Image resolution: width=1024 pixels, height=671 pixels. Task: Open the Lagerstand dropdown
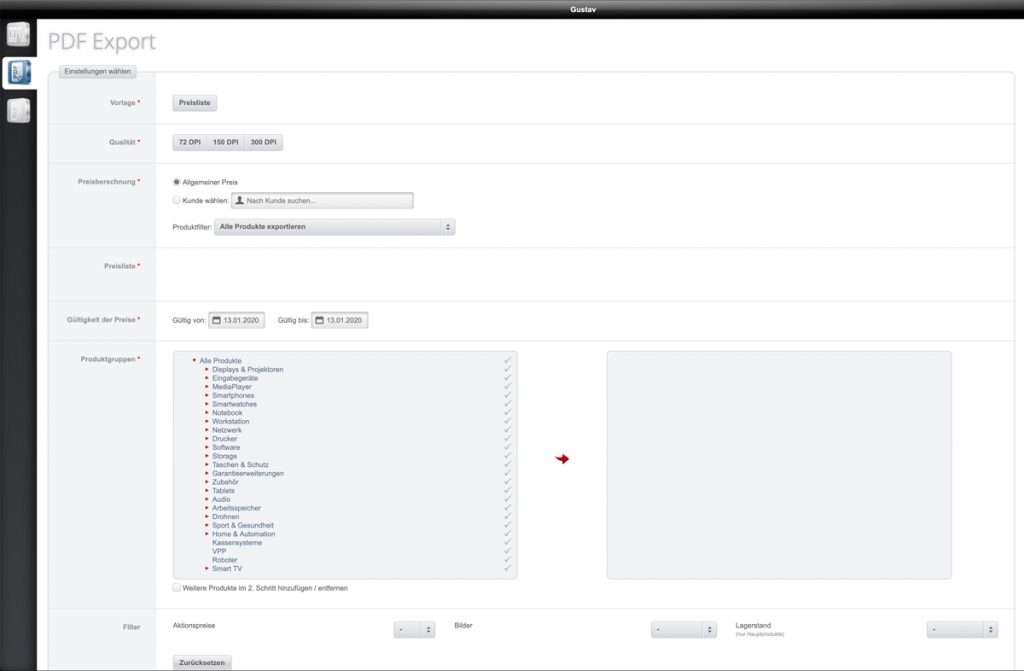tap(961, 629)
